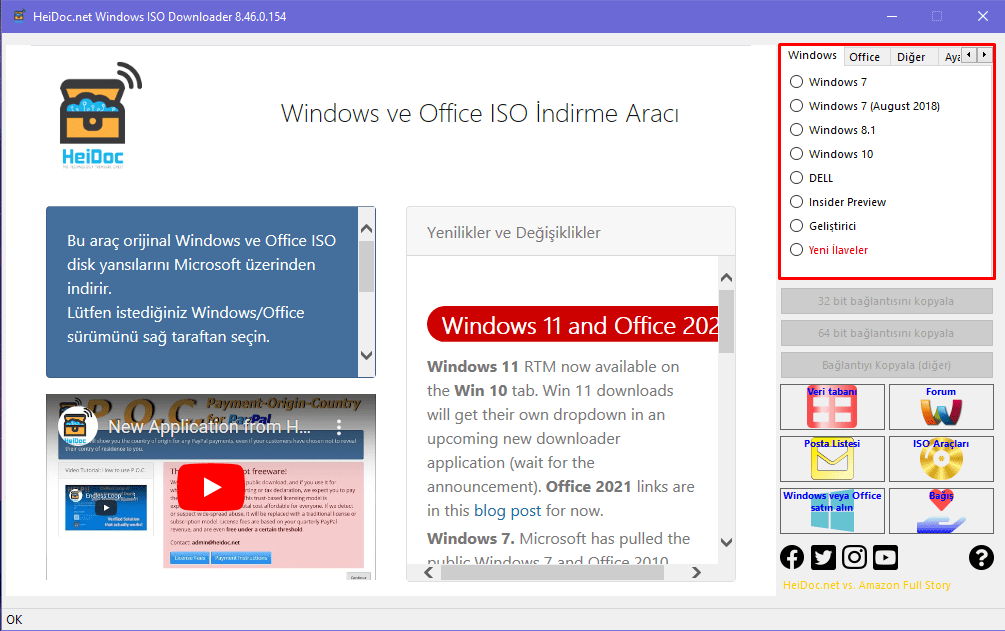Switch to the Diğer tab
This screenshot has height=631, width=1005.
click(x=911, y=57)
